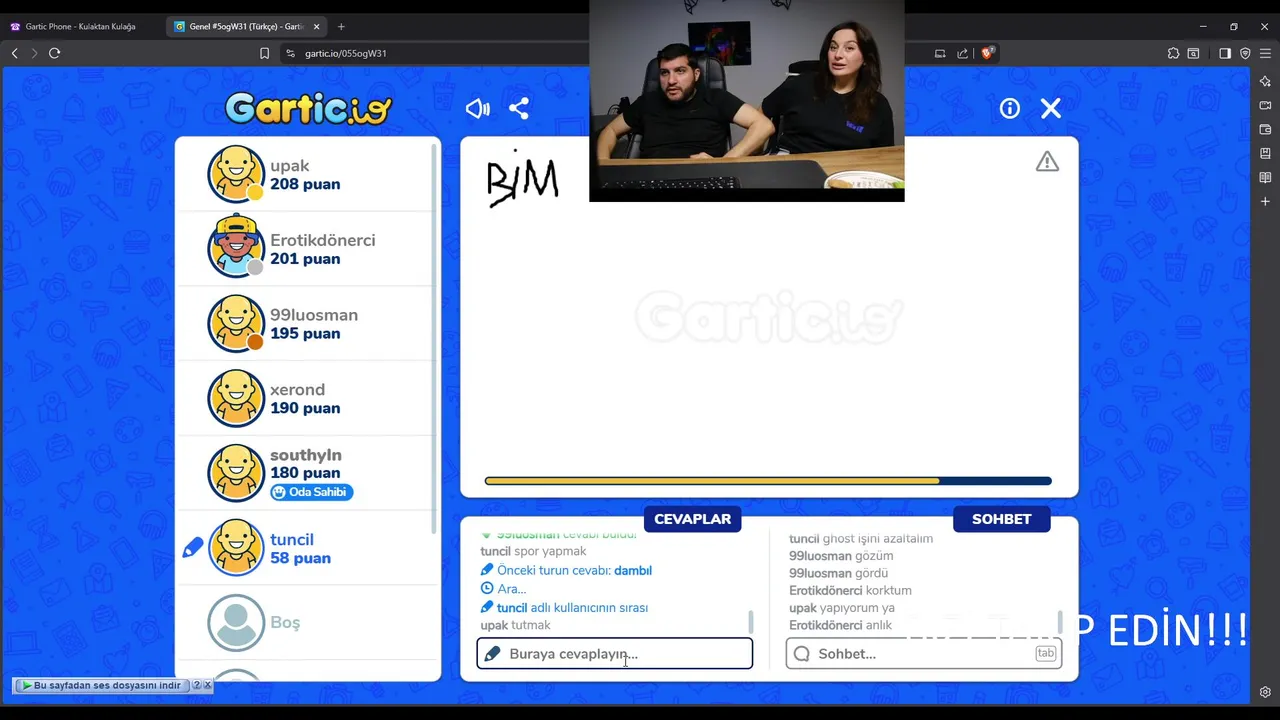
Task: Select player Erotikdönerci in the list
Action: (x=308, y=249)
